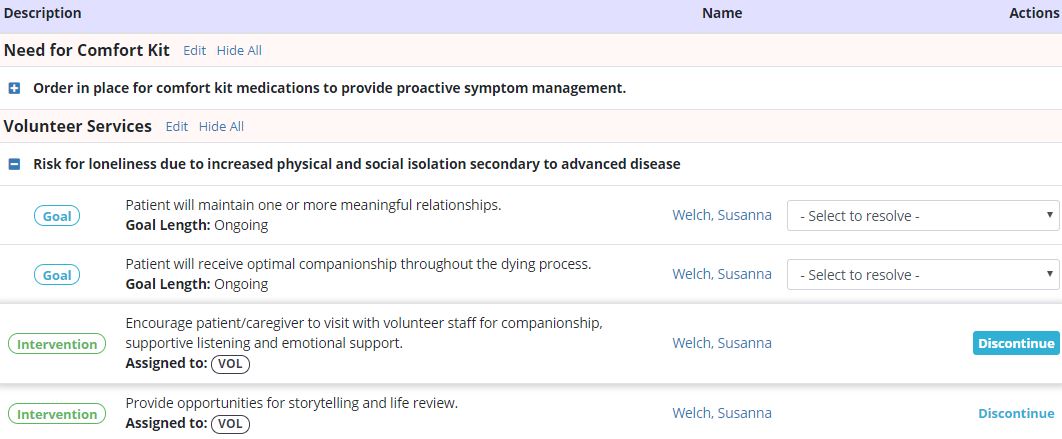Click Welch, Susanna on optimal companionship goal

click(721, 274)
